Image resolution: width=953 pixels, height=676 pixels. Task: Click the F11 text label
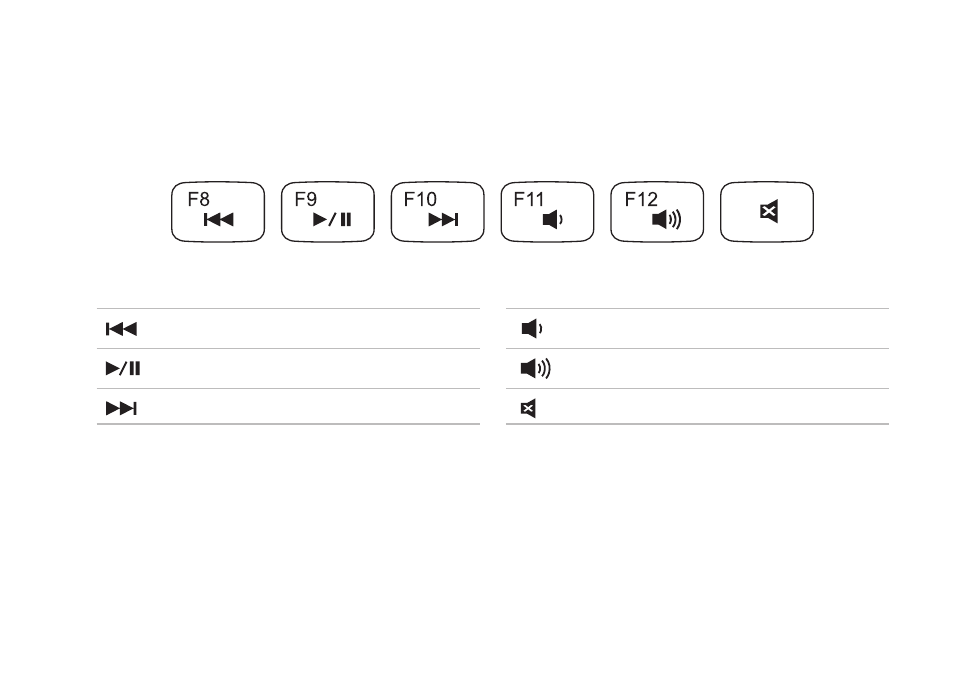coord(528,199)
